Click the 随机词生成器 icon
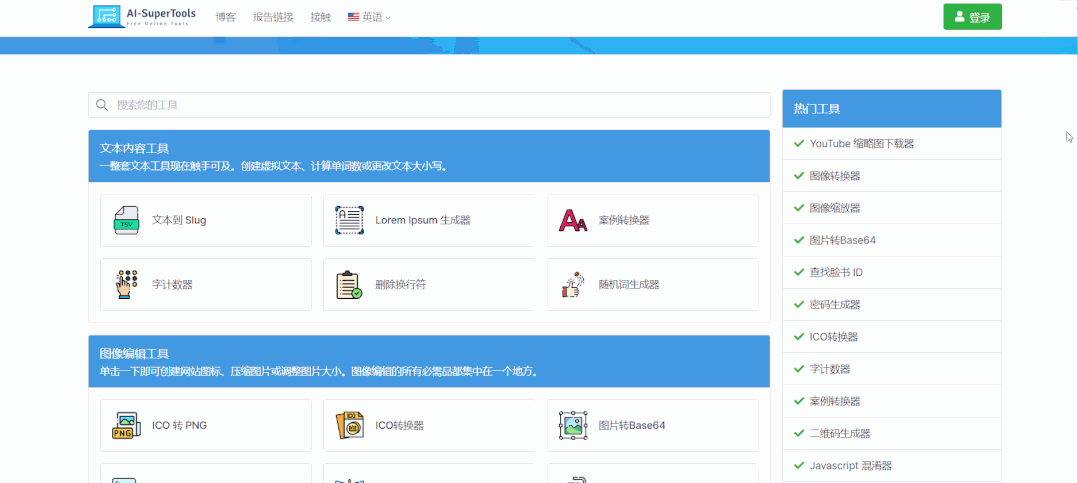1078x483 pixels. tap(573, 284)
